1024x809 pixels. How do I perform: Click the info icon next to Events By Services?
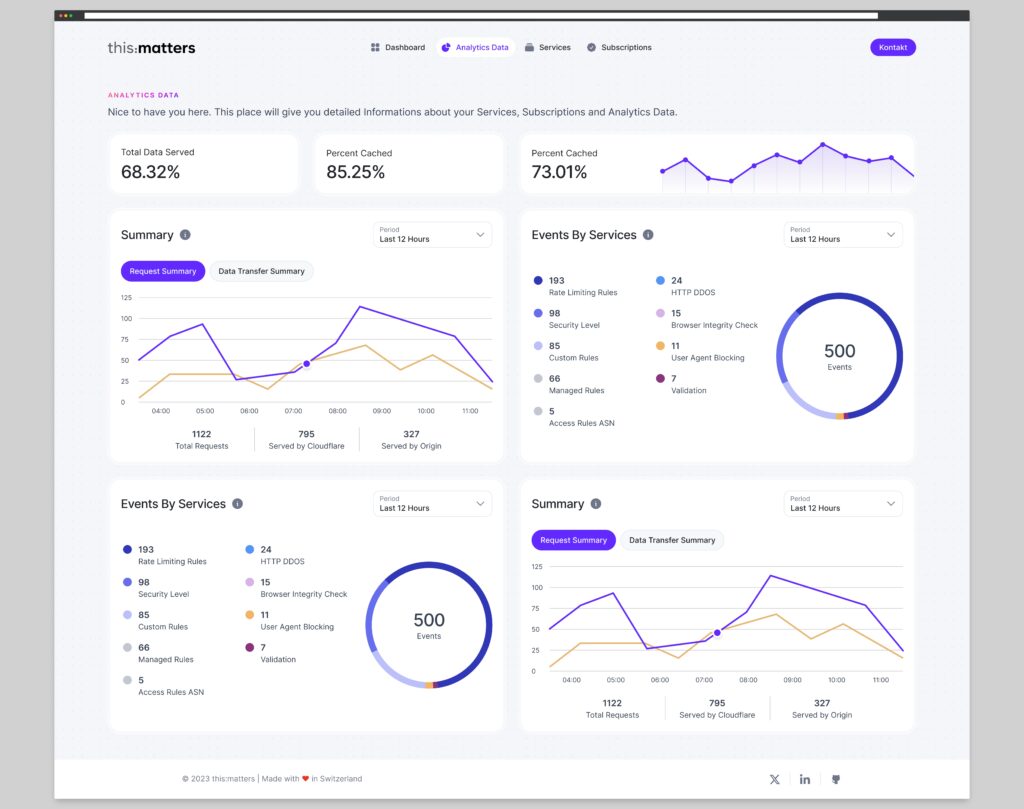(x=647, y=235)
